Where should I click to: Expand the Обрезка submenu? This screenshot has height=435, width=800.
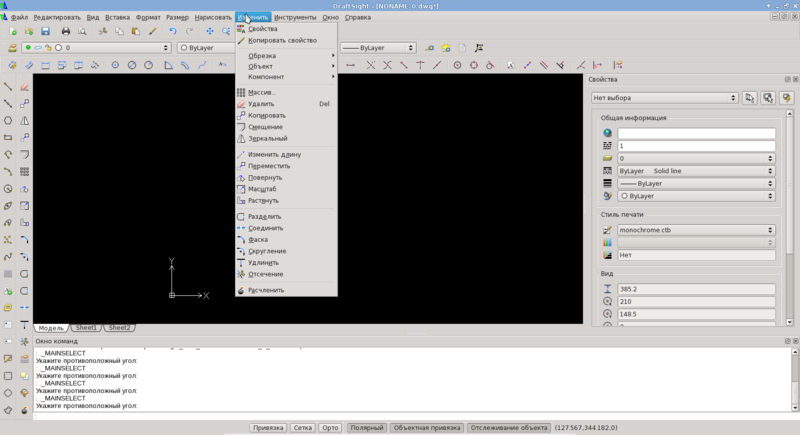pyautogui.click(x=286, y=56)
